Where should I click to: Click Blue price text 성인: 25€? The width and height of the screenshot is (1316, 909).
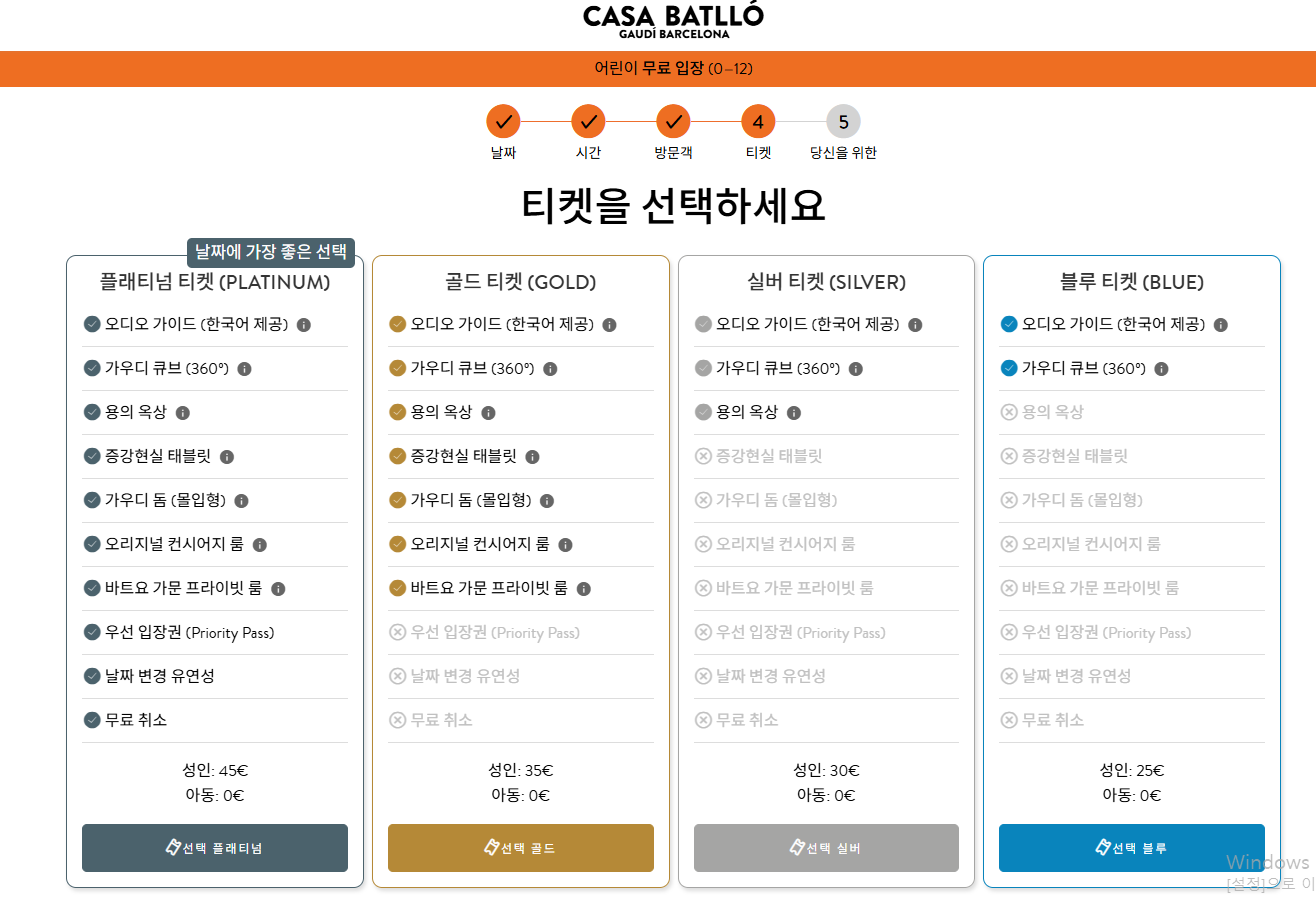(x=1132, y=770)
